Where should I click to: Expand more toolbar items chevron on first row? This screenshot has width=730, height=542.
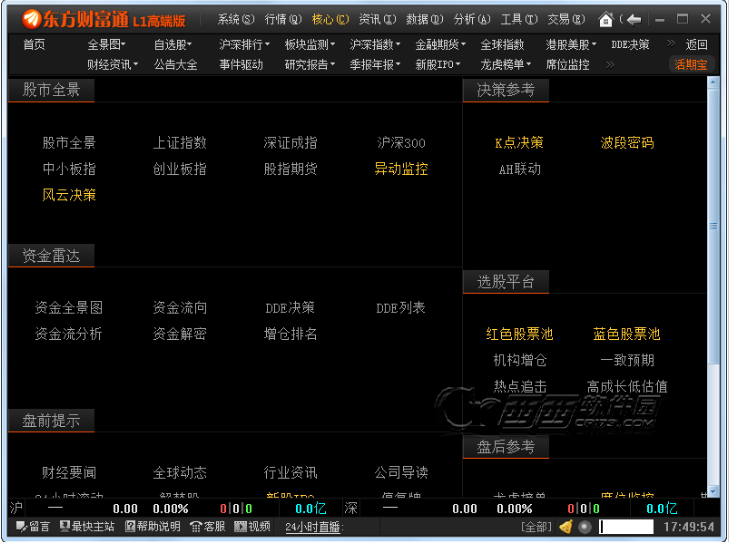pos(670,43)
